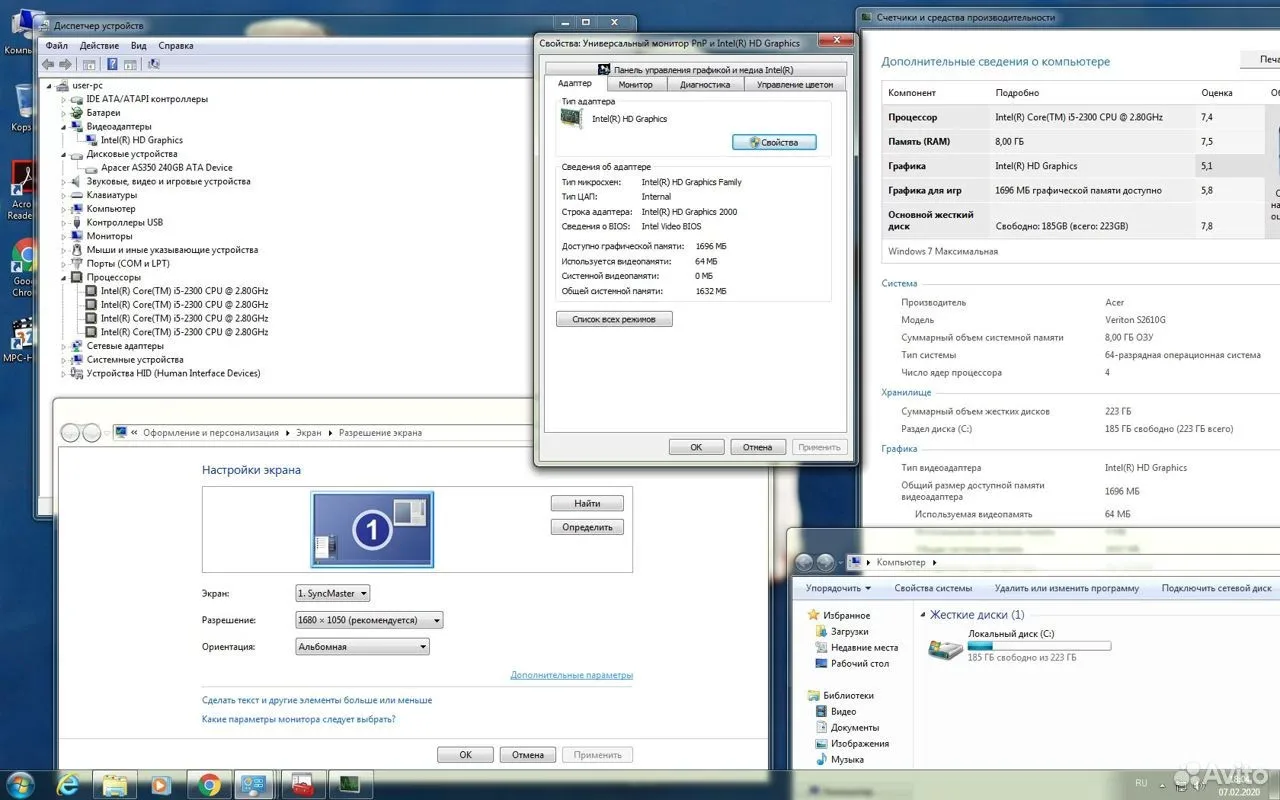Click Удалить или изменить программу
The width and height of the screenshot is (1280, 800).
coord(1066,588)
